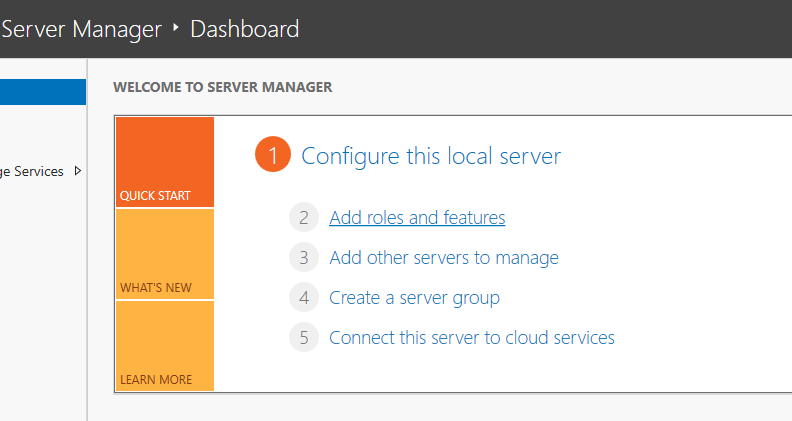Switch to the WHAT'S NEW tile

pyautogui.click(x=165, y=254)
